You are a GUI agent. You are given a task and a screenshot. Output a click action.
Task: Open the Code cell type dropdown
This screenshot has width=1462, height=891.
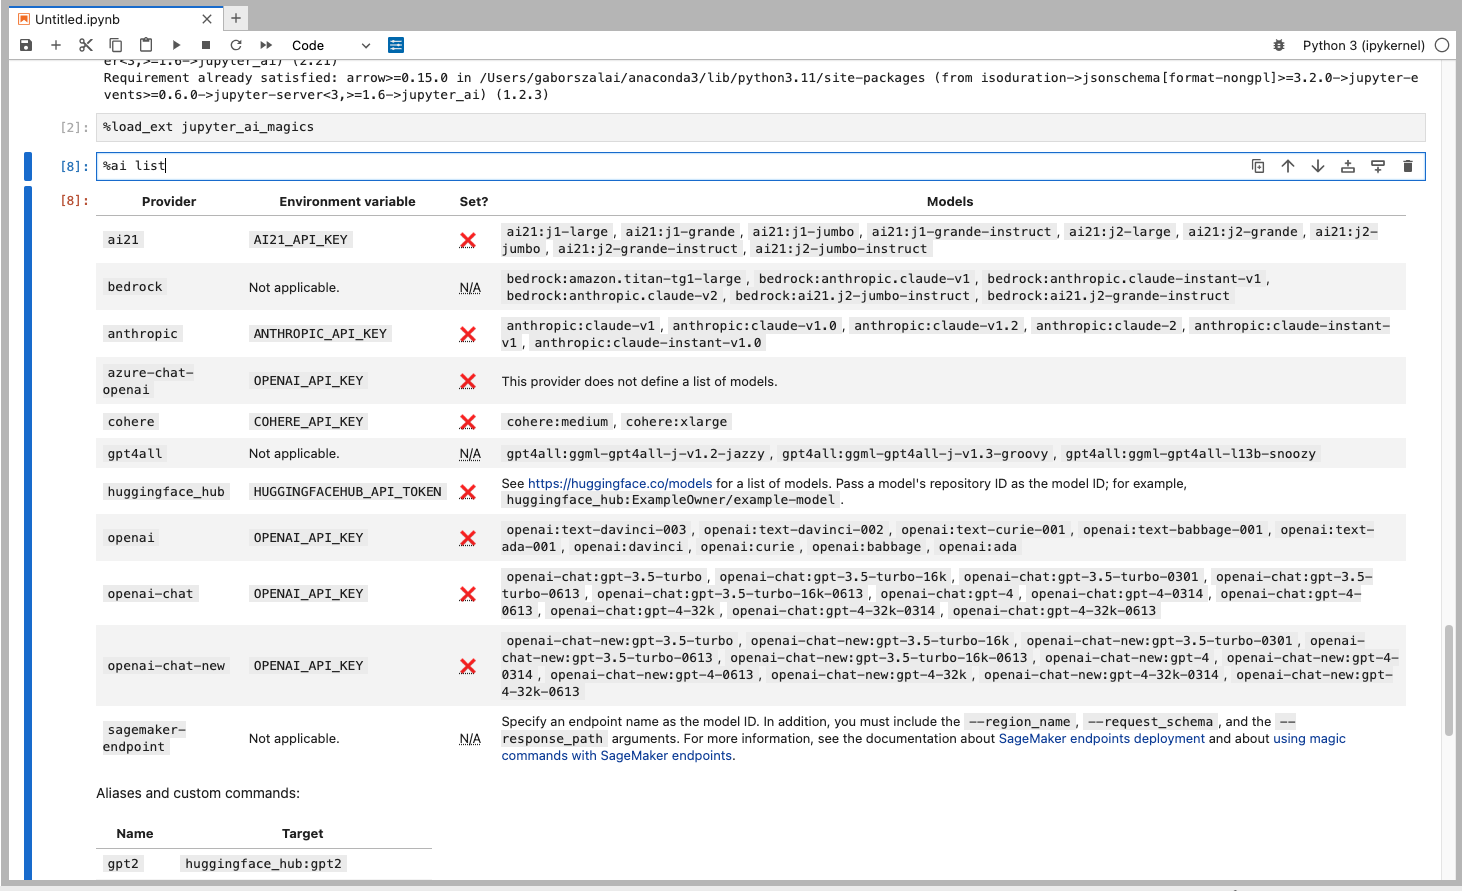pos(331,45)
